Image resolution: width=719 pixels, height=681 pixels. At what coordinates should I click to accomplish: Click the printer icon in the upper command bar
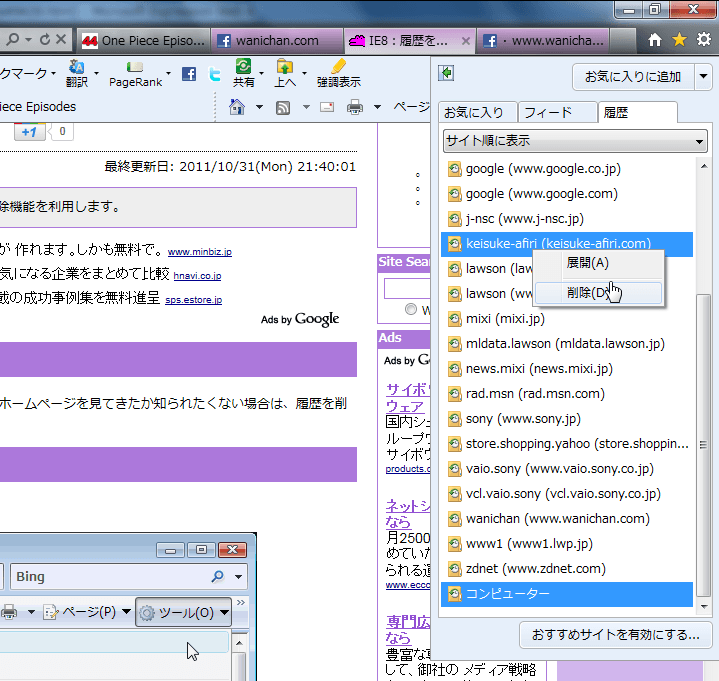click(x=355, y=107)
